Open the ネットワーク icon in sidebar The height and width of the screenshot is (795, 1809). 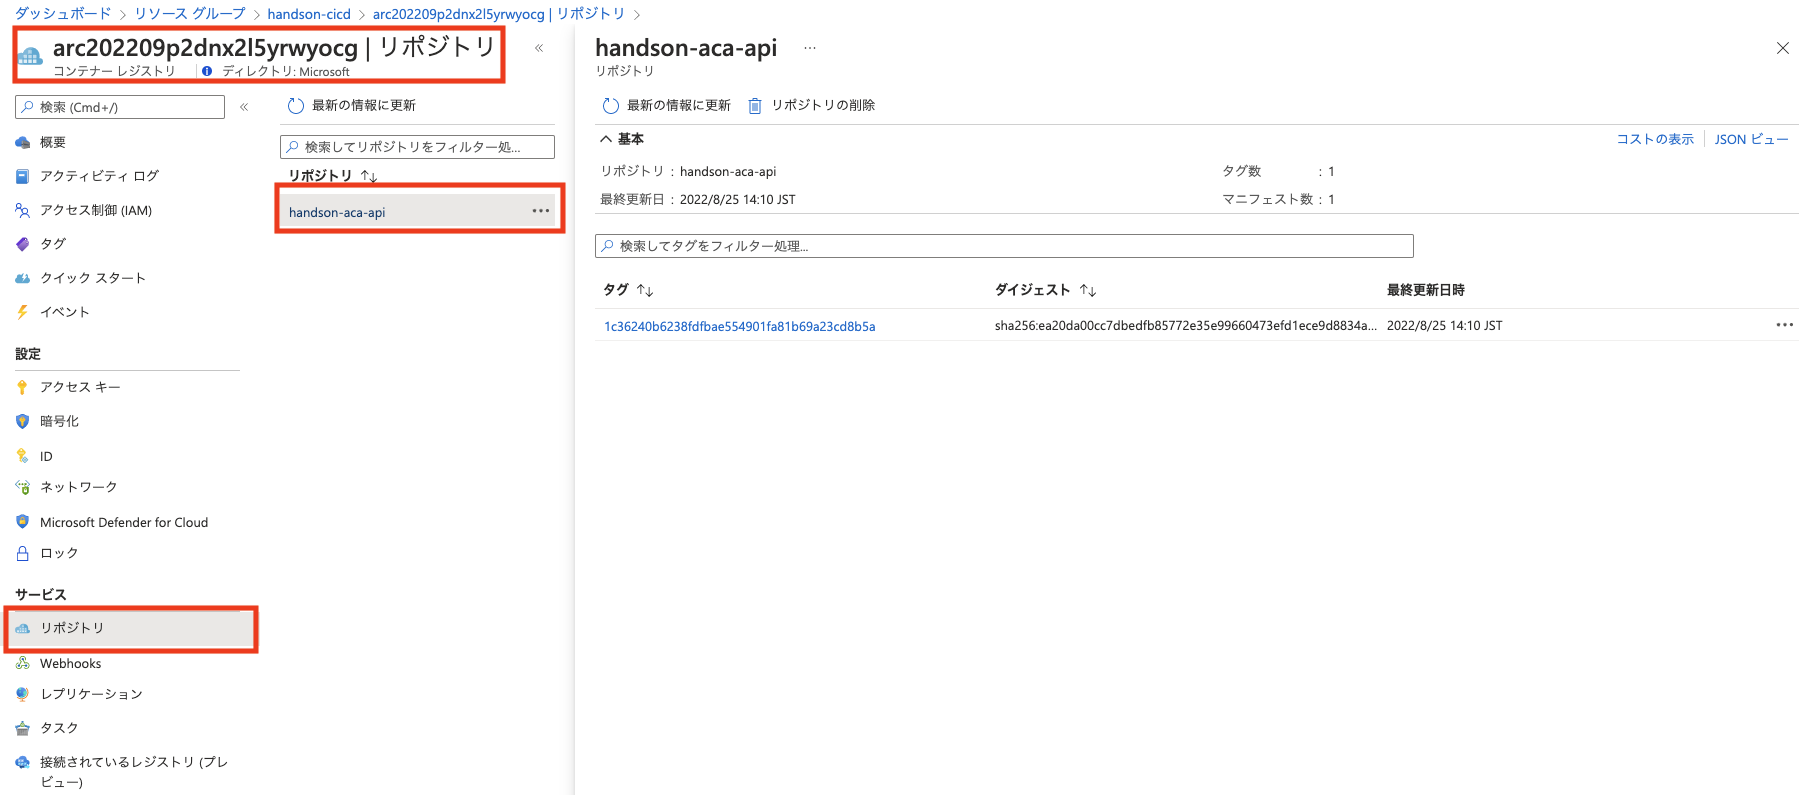[22, 487]
